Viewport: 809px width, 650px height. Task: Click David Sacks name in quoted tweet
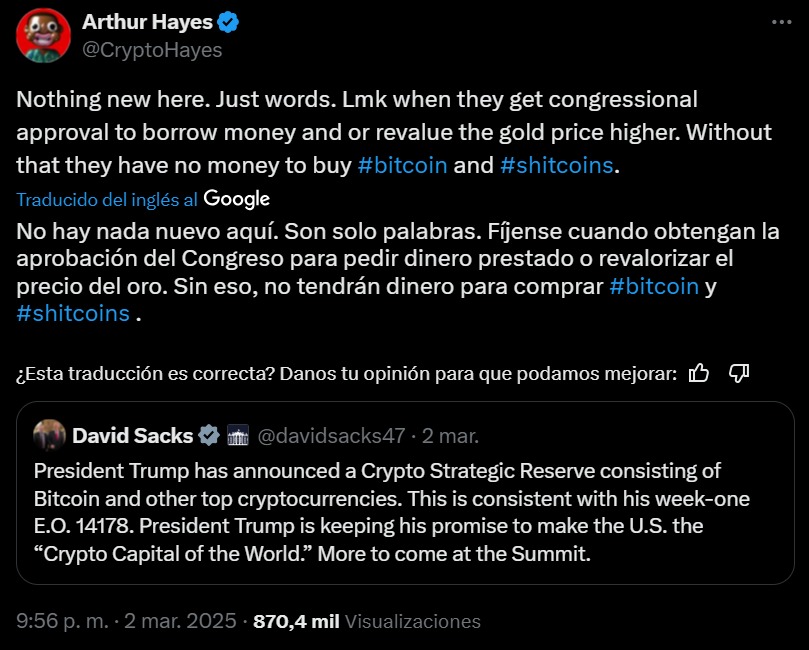(x=132, y=435)
